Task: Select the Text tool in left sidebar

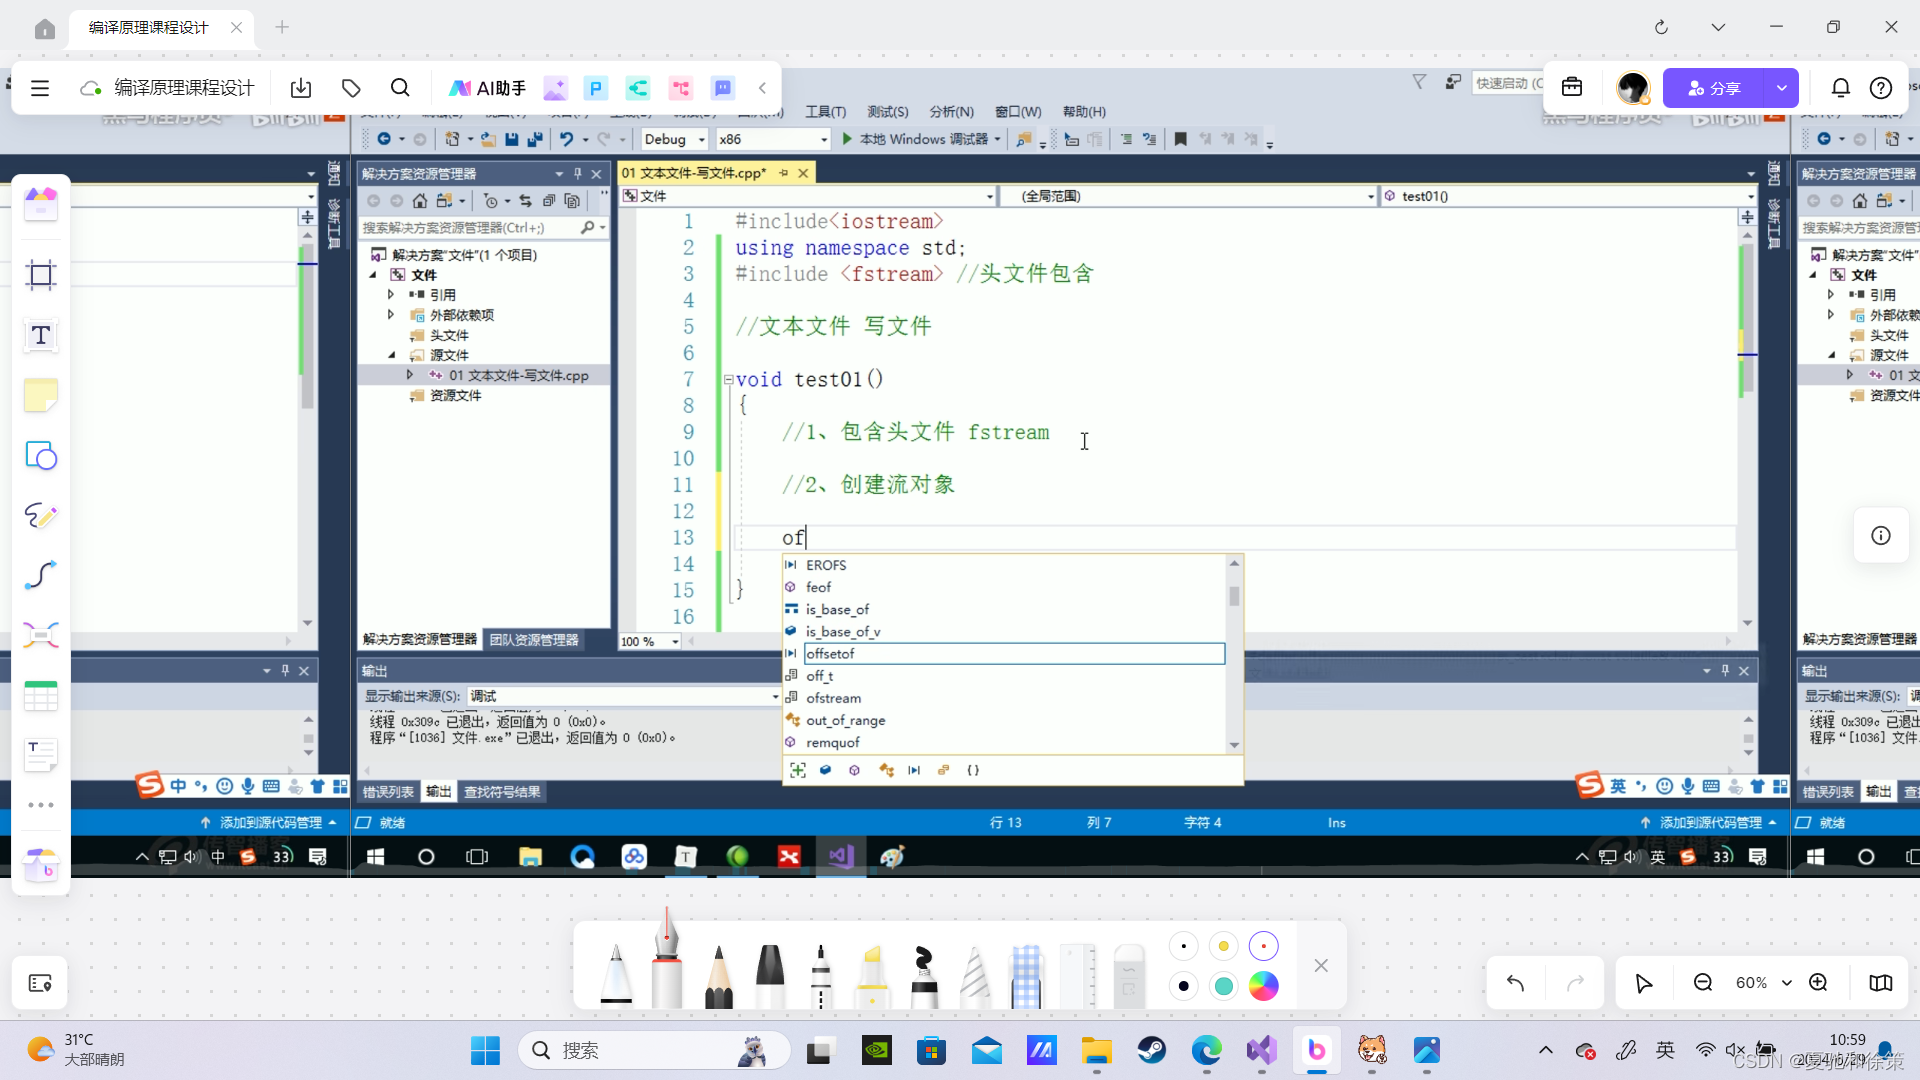Action: [x=41, y=335]
